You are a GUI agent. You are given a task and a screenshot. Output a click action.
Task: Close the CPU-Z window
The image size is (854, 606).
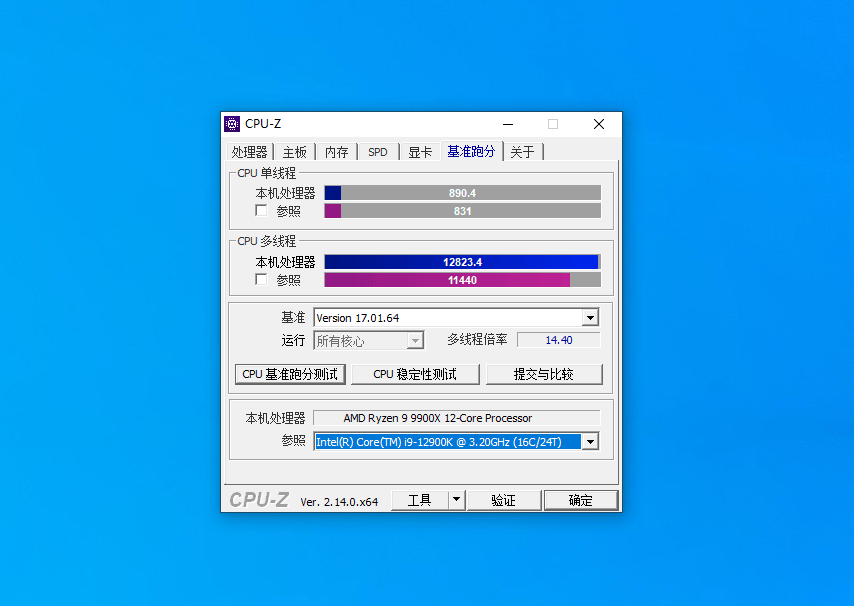click(599, 124)
